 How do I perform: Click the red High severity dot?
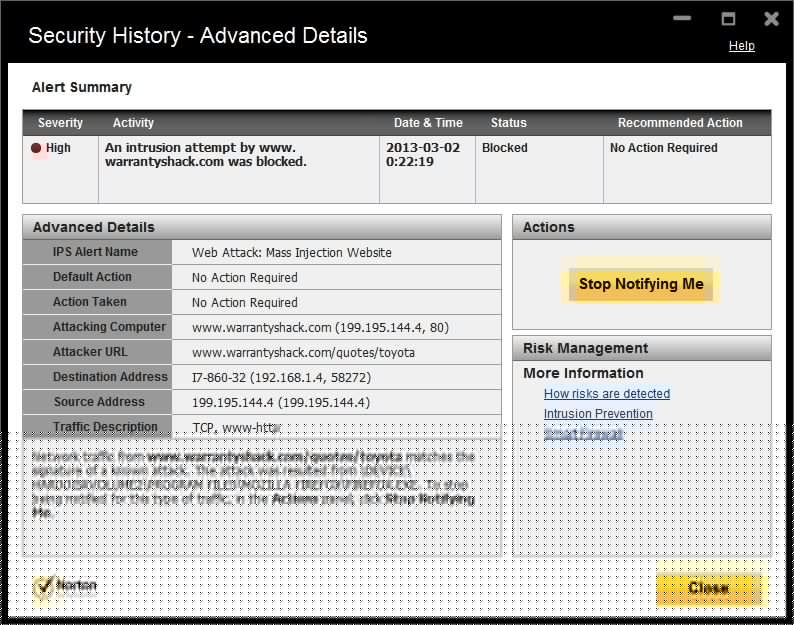(36, 148)
